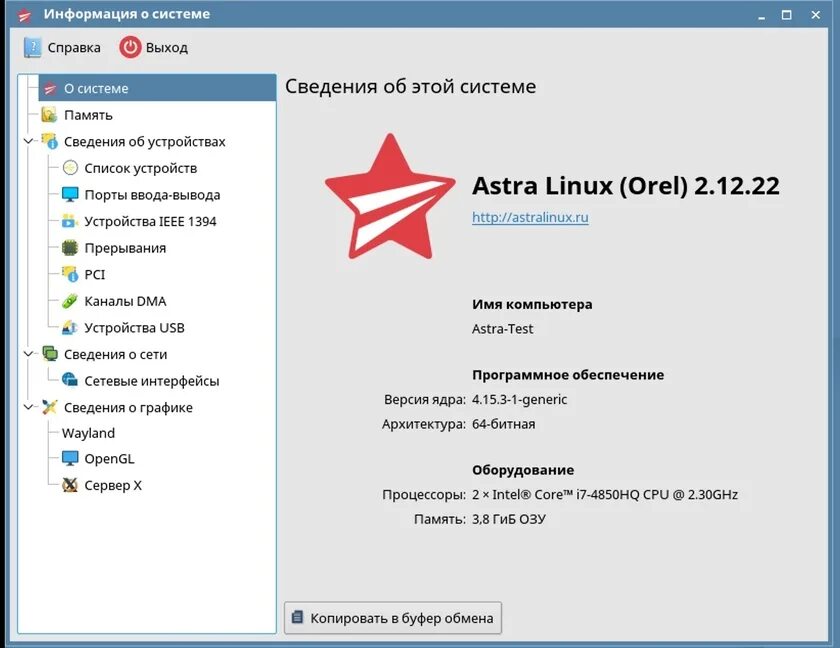840x648 pixels.
Task: Open the Справка toolbar label
Action: [x=74, y=48]
